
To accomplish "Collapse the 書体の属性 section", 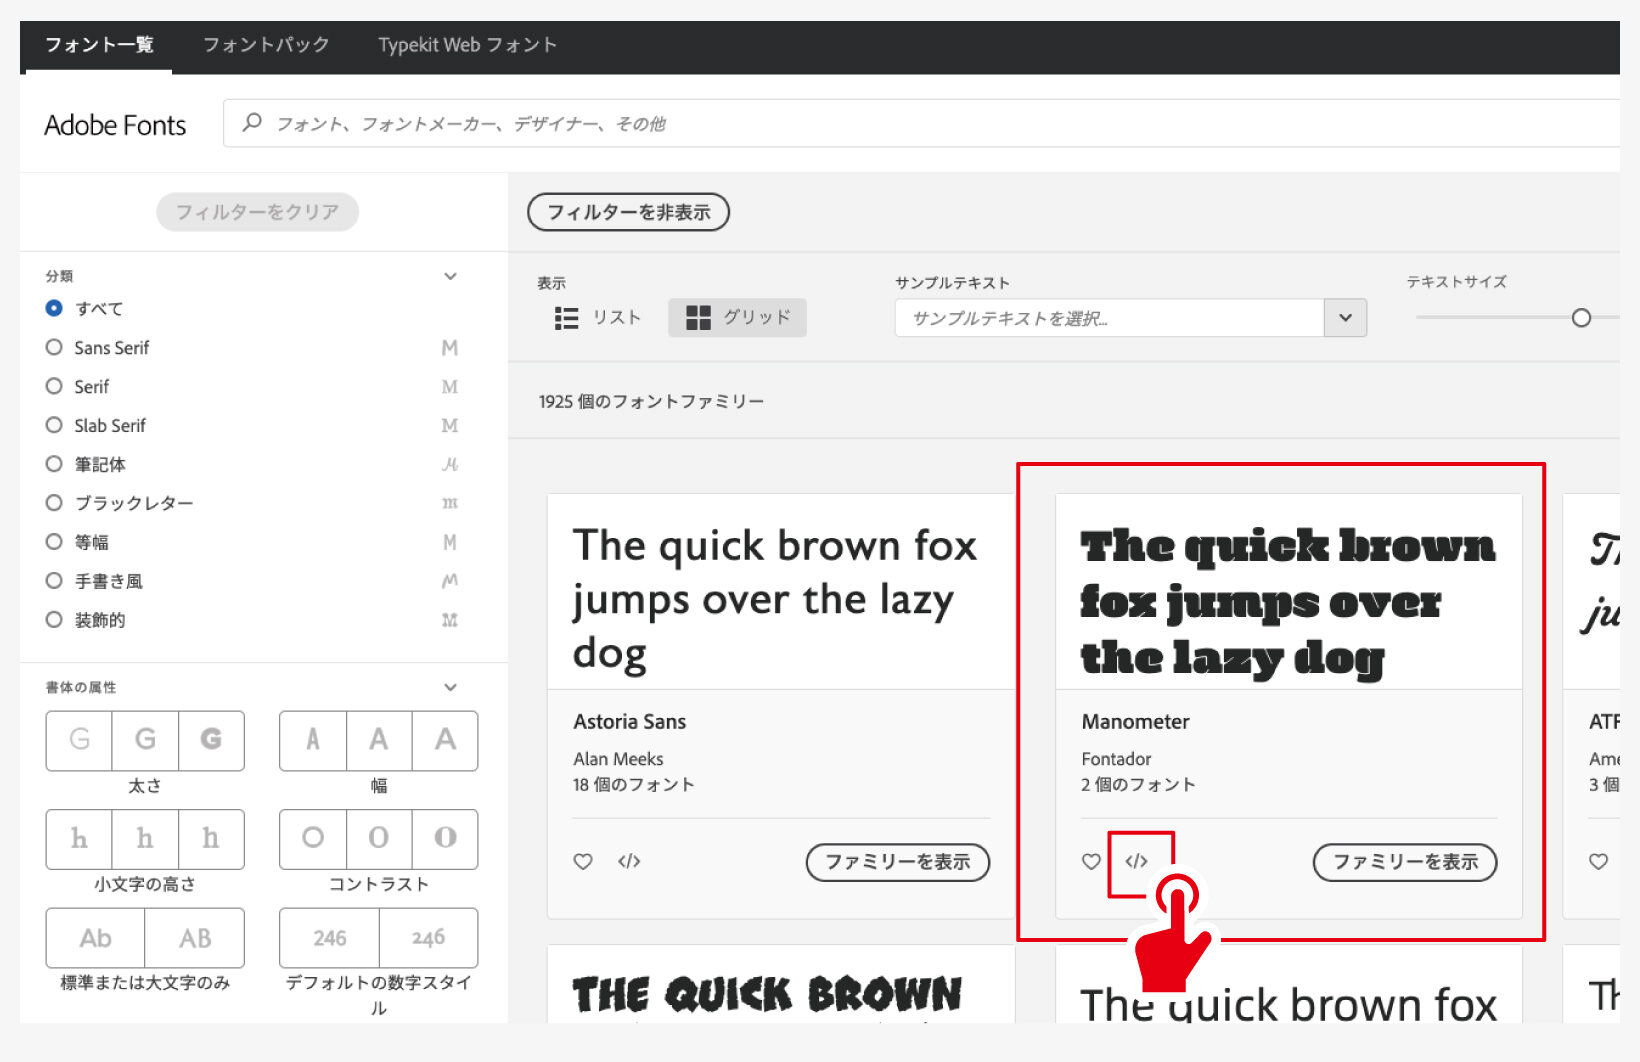I will pos(450,687).
